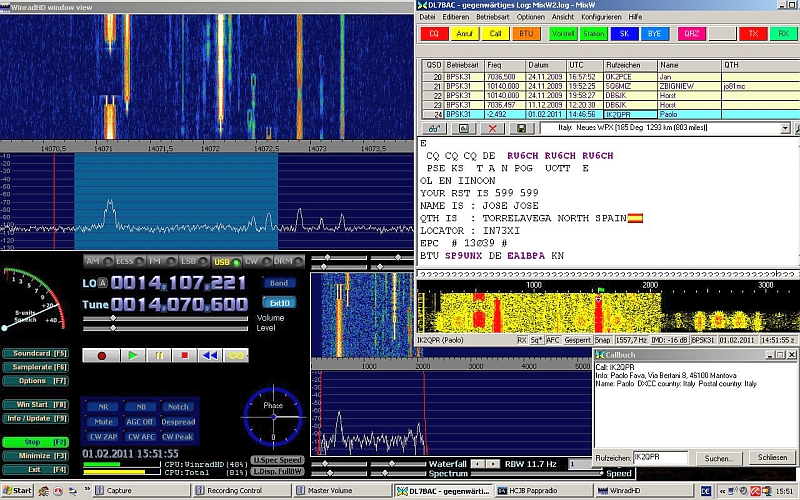Click the Volume slider handle
Viewport: 800px width, 500px height.
113,318
